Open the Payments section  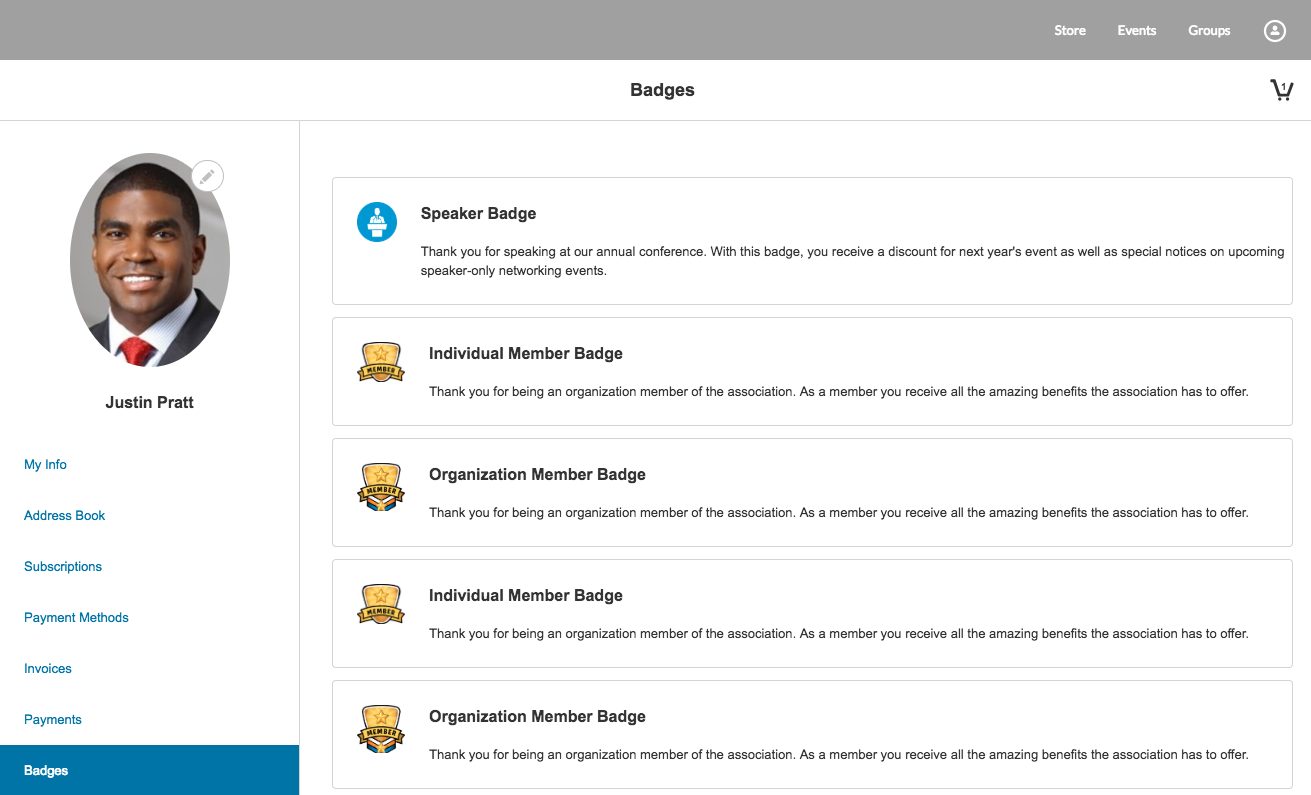coord(52,719)
